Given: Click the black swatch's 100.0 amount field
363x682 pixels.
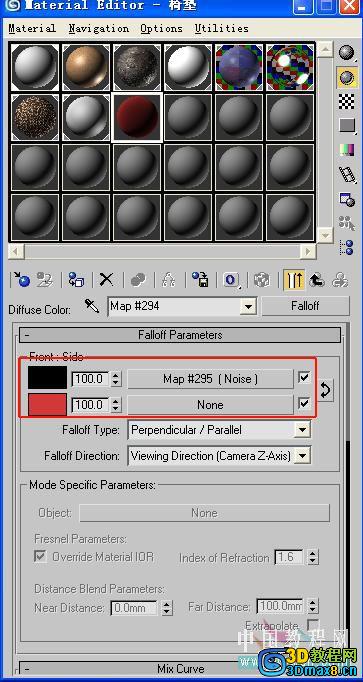Looking at the screenshot, I should tap(90, 378).
